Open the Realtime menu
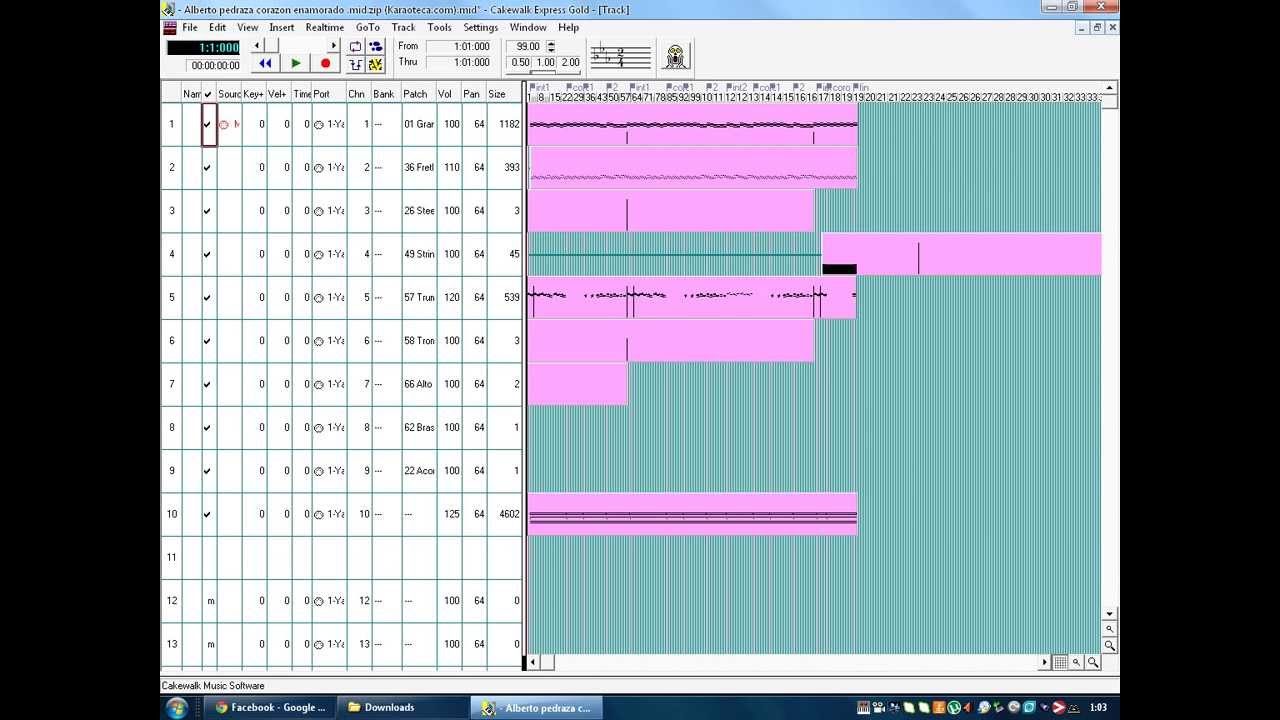The width and height of the screenshot is (1280, 720). coord(325,27)
